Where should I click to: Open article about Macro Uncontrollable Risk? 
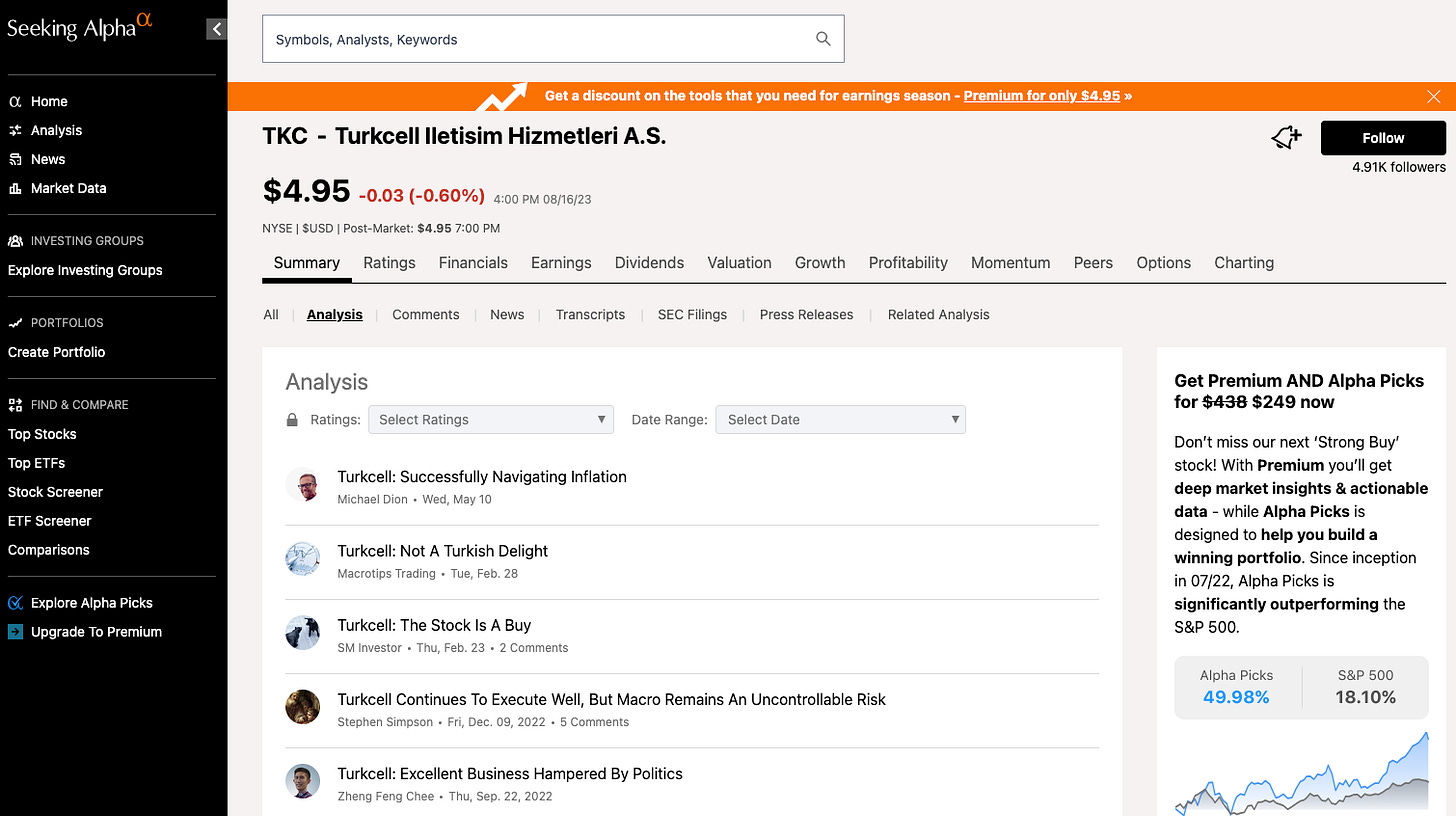611,699
